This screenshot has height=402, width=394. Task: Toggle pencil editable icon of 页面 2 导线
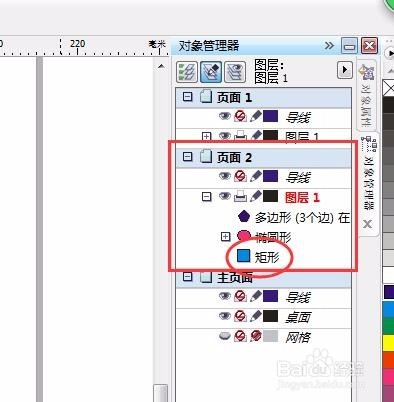(255, 176)
